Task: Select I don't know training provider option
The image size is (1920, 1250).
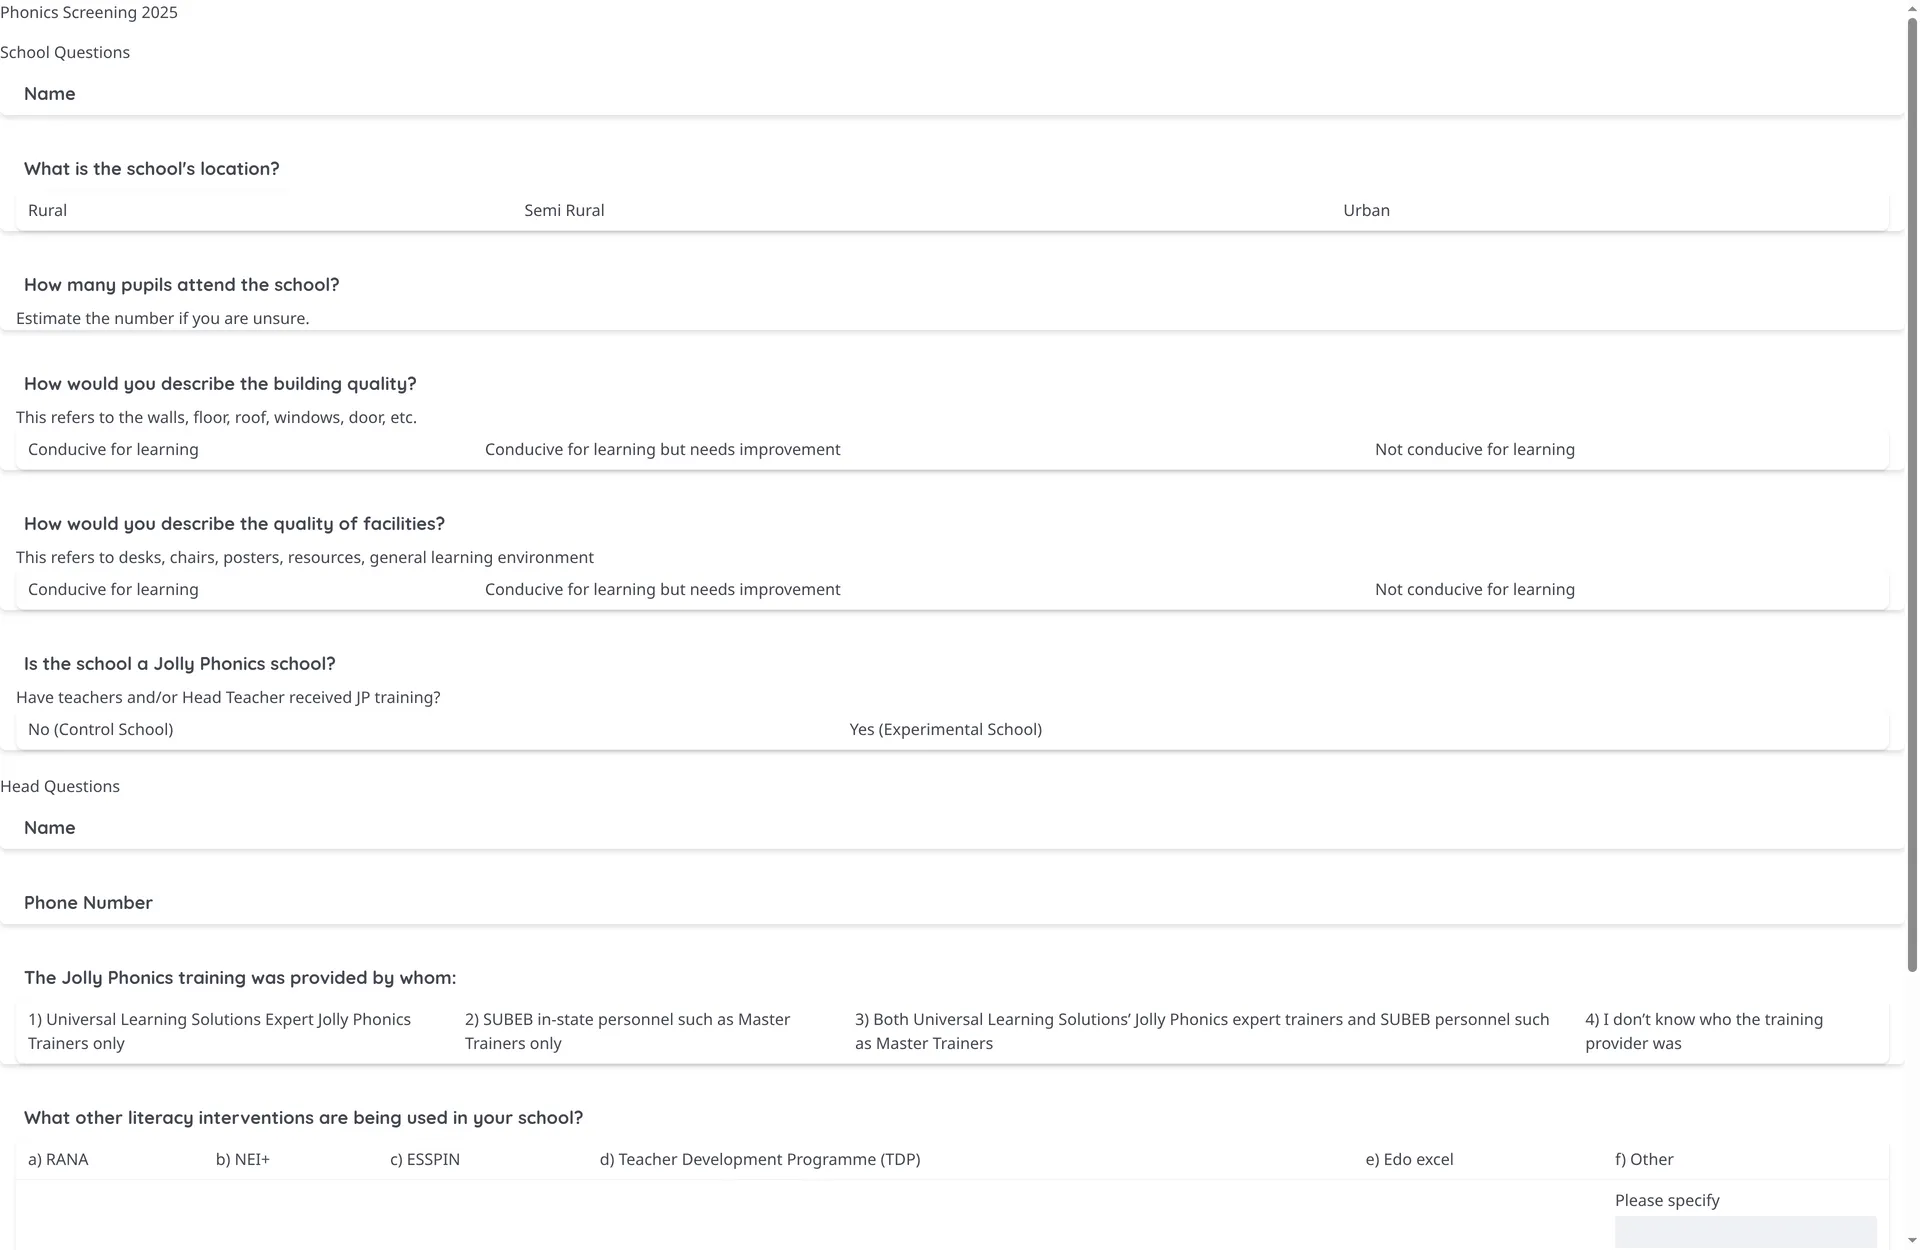Action: 1704,1031
